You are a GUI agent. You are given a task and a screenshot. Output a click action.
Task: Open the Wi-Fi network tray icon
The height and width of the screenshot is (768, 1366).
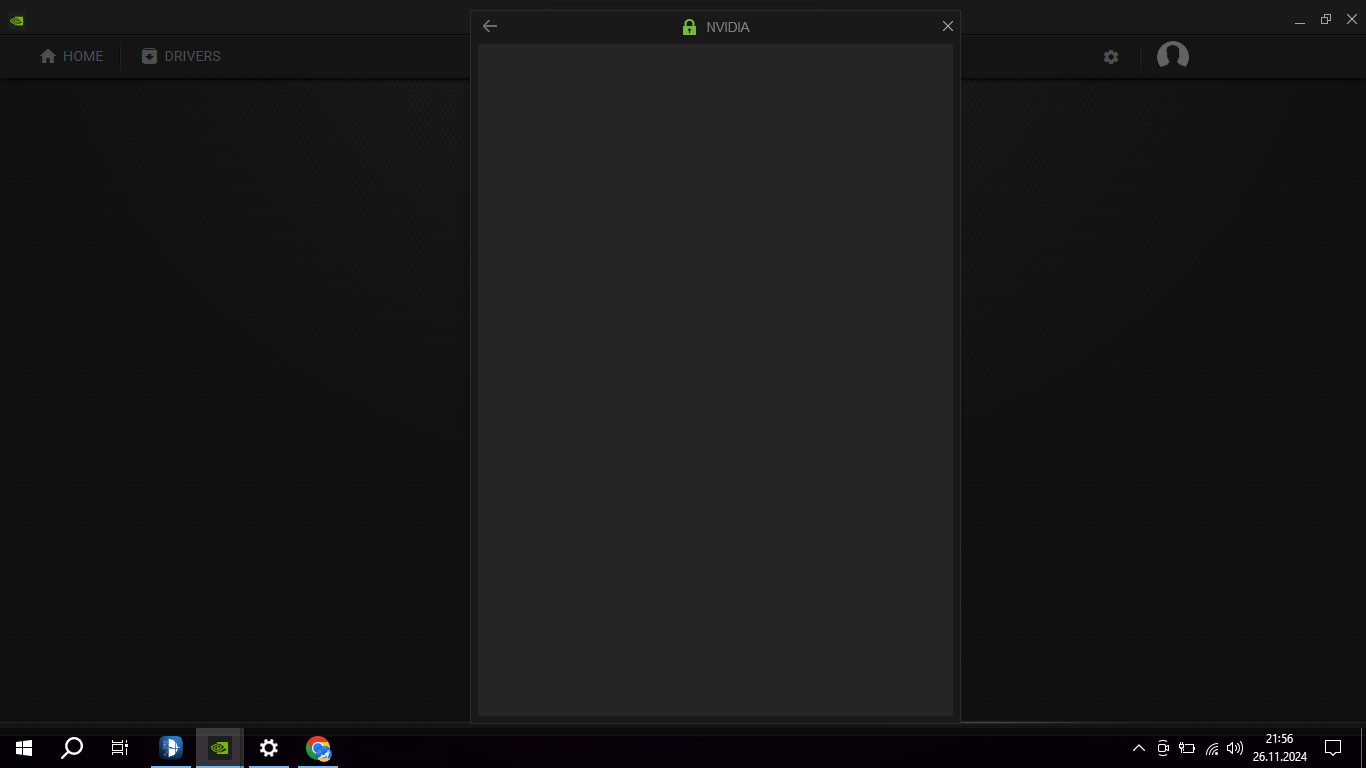click(x=1212, y=748)
